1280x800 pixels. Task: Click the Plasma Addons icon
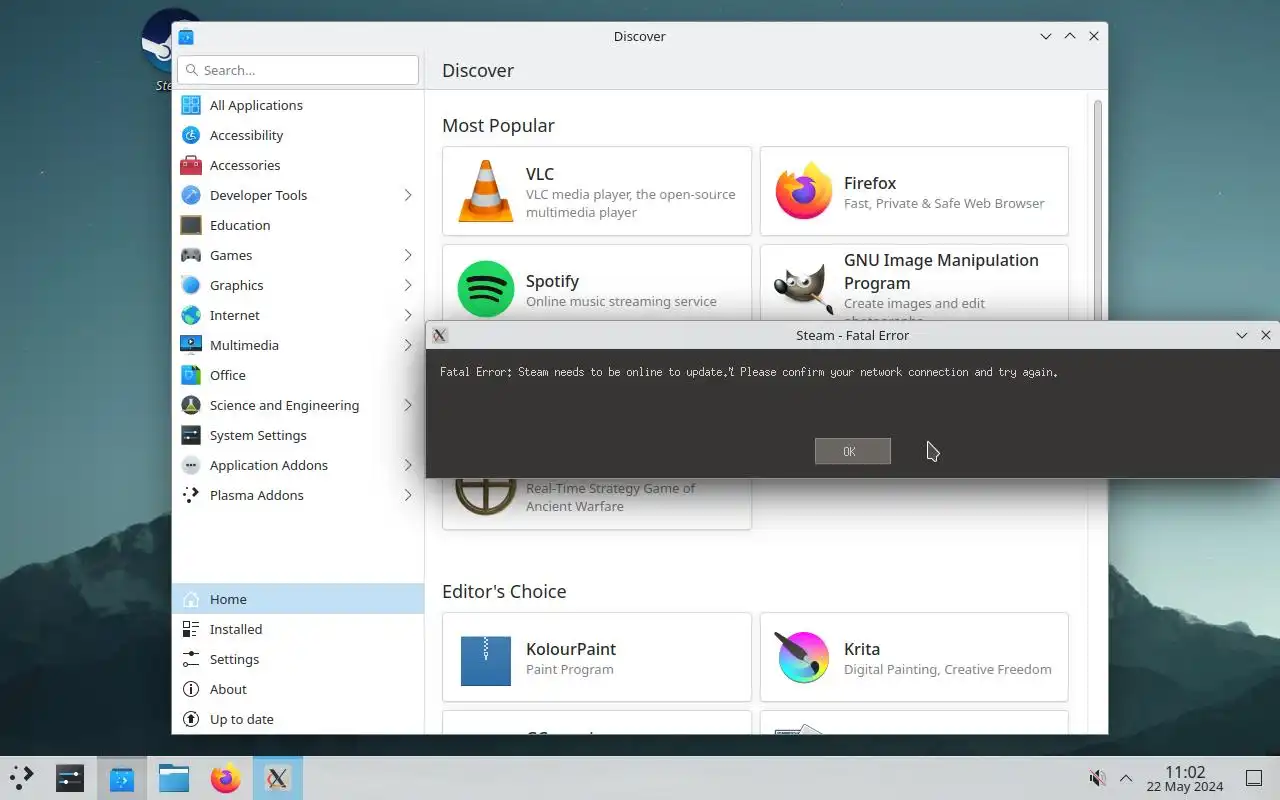[x=191, y=495]
